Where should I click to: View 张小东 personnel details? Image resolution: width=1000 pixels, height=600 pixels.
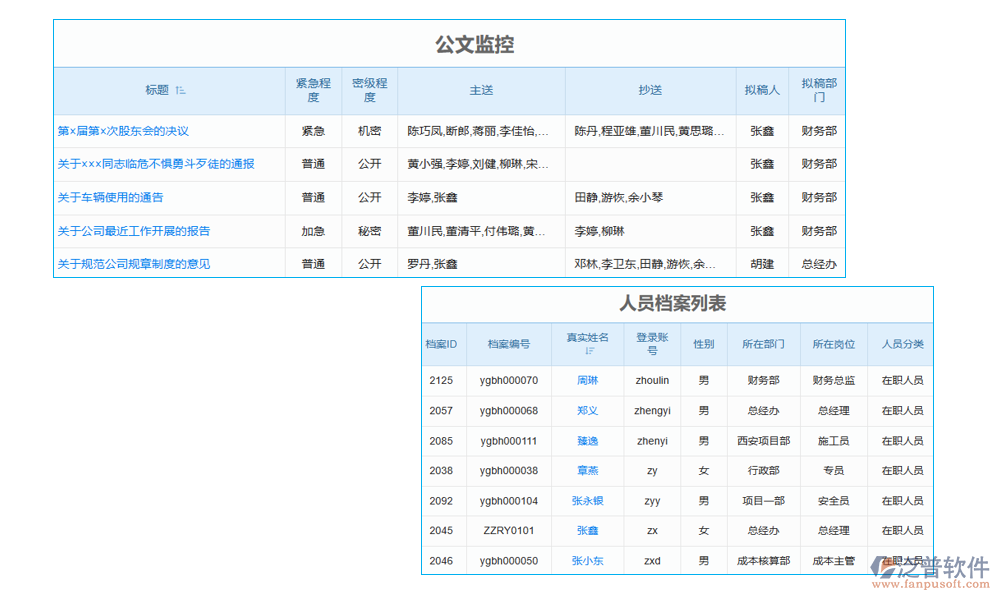coord(590,561)
